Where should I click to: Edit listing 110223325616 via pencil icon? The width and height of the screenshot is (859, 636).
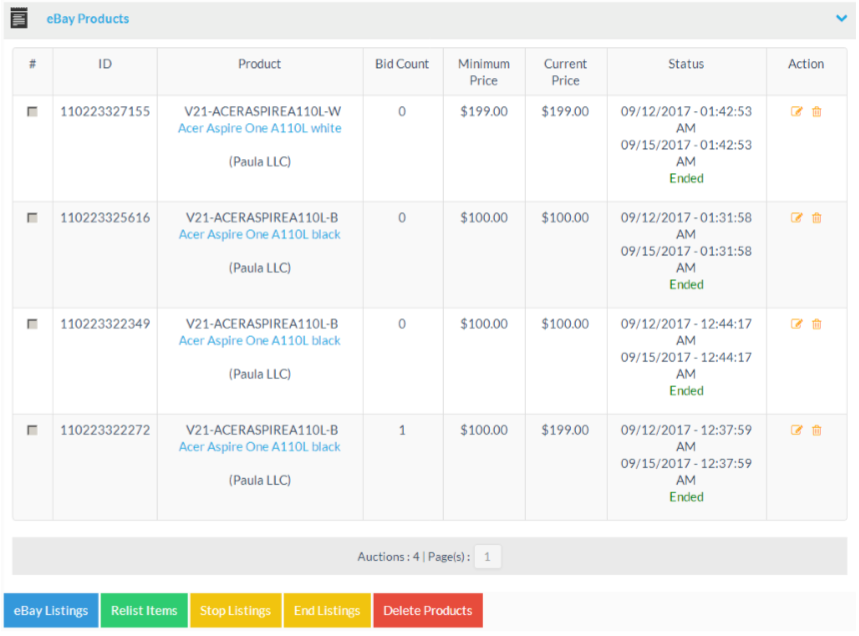pos(796,218)
